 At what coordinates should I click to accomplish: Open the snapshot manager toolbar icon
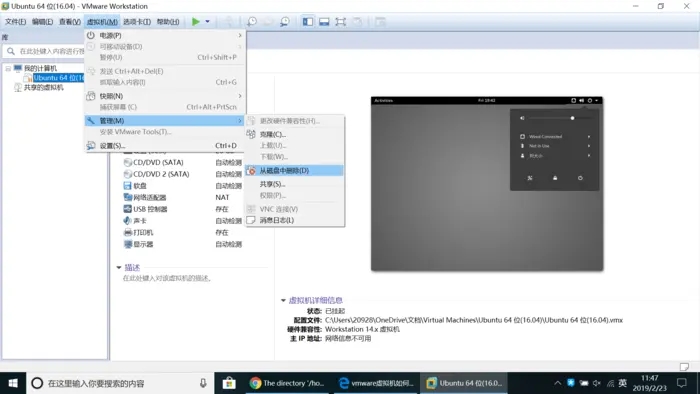(285, 21)
